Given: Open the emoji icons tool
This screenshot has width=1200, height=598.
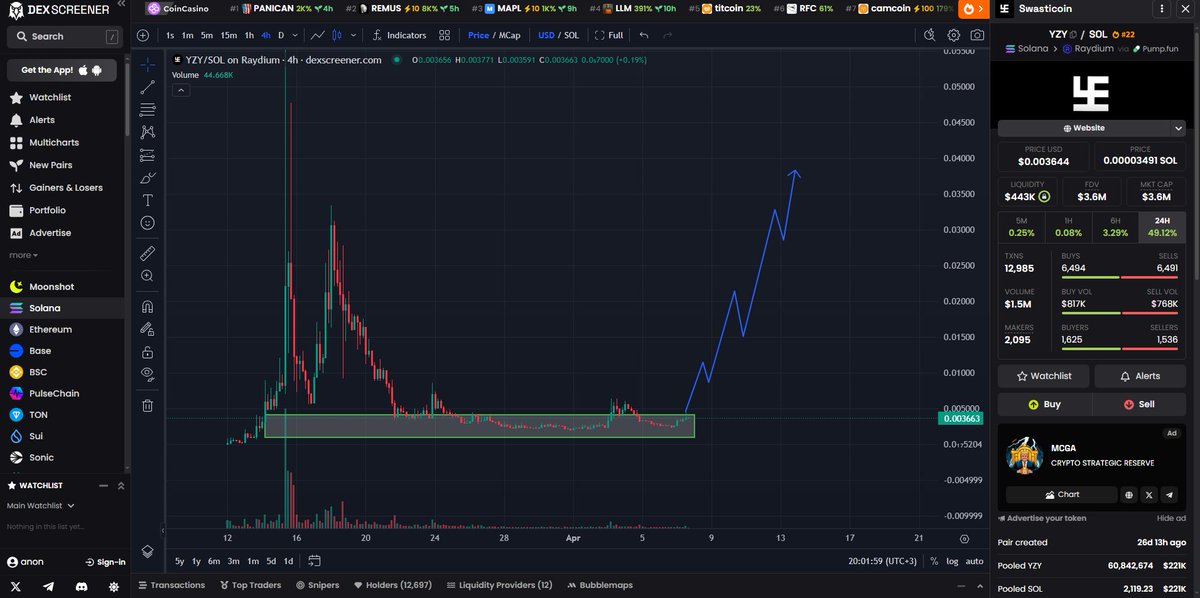Looking at the screenshot, I should (x=148, y=222).
